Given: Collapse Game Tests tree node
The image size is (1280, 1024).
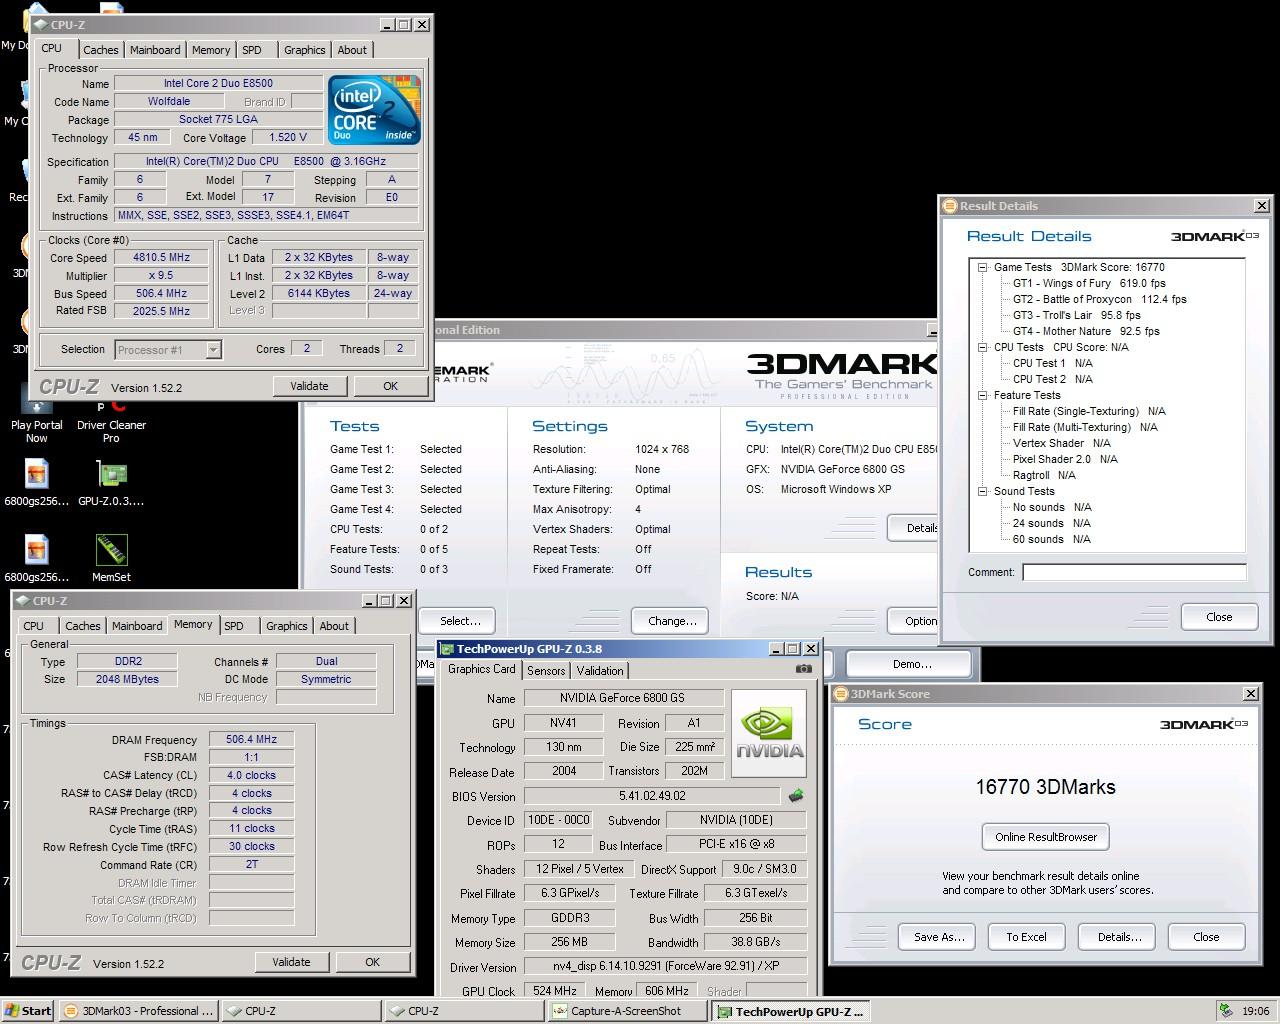Looking at the screenshot, I should pyautogui.click(x=983, y=267).
